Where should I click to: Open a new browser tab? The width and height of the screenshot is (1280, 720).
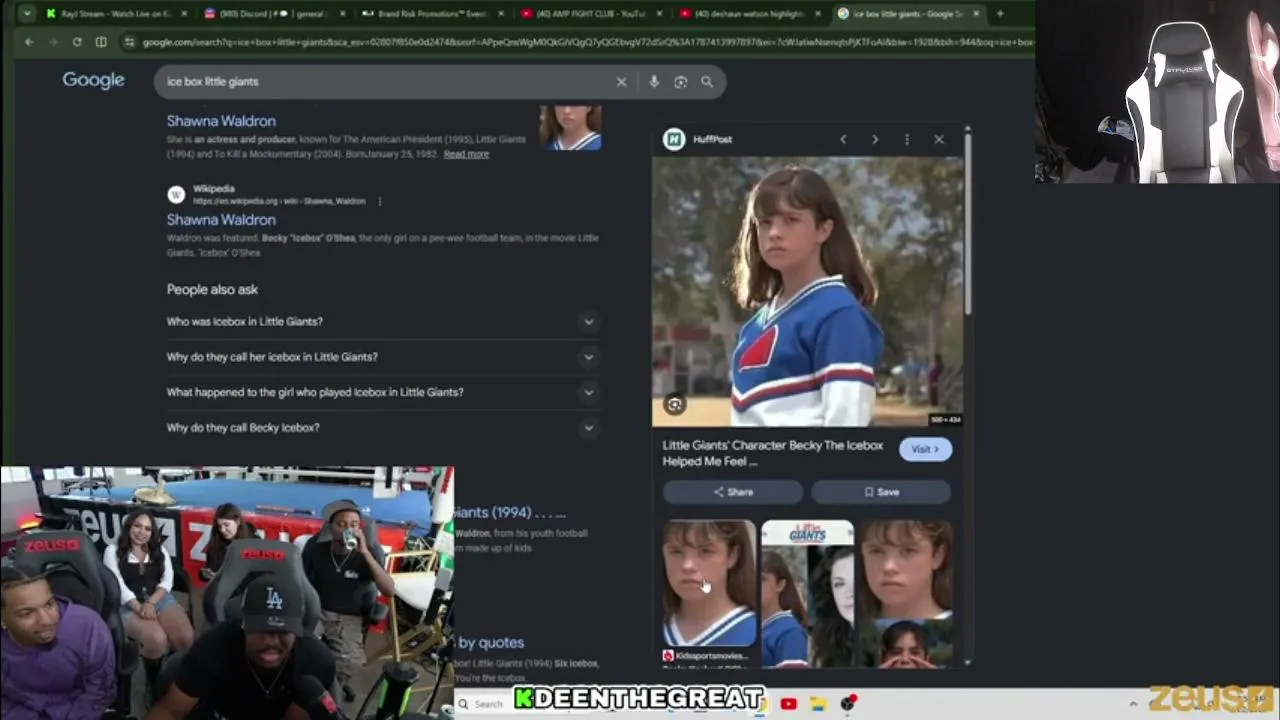point(1000,14)
